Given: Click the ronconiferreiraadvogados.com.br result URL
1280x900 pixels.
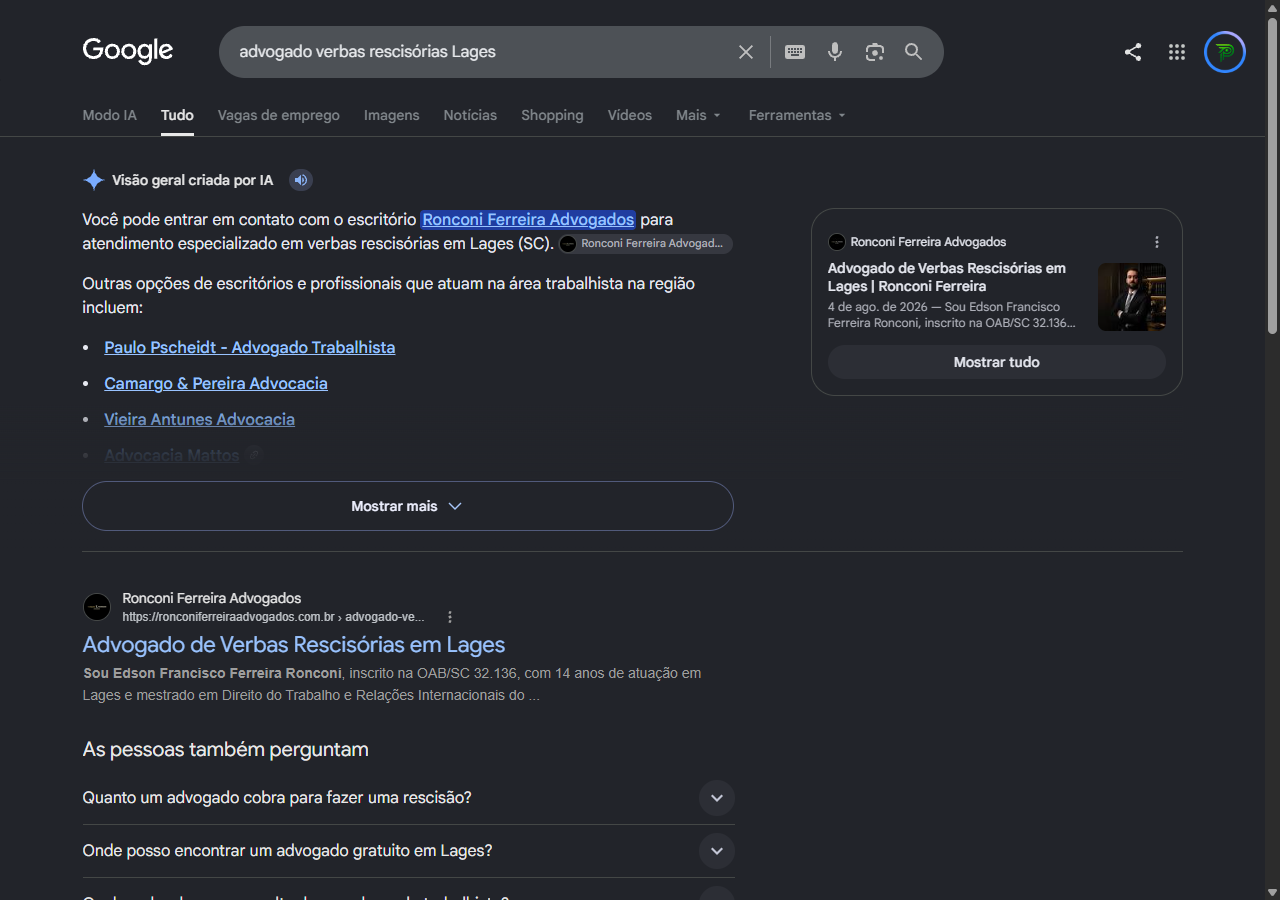Looking at the screenshot, I should [x=273, y=617].
